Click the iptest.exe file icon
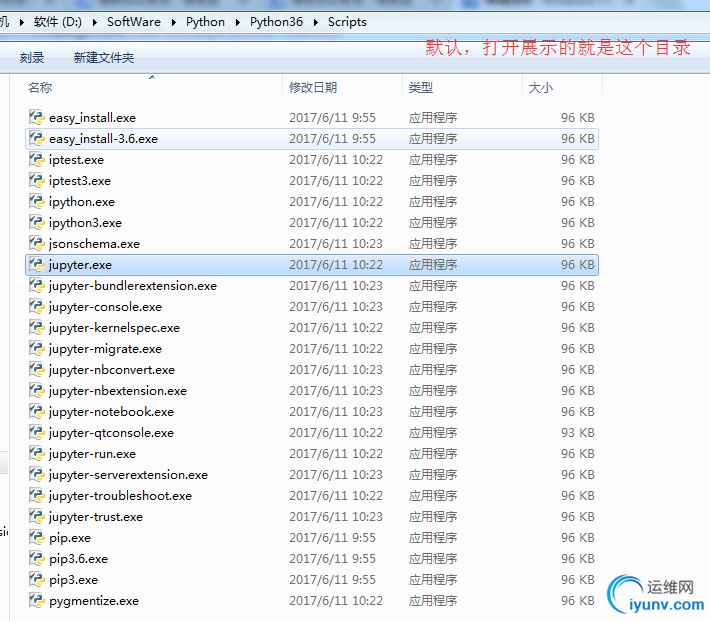 37,159
